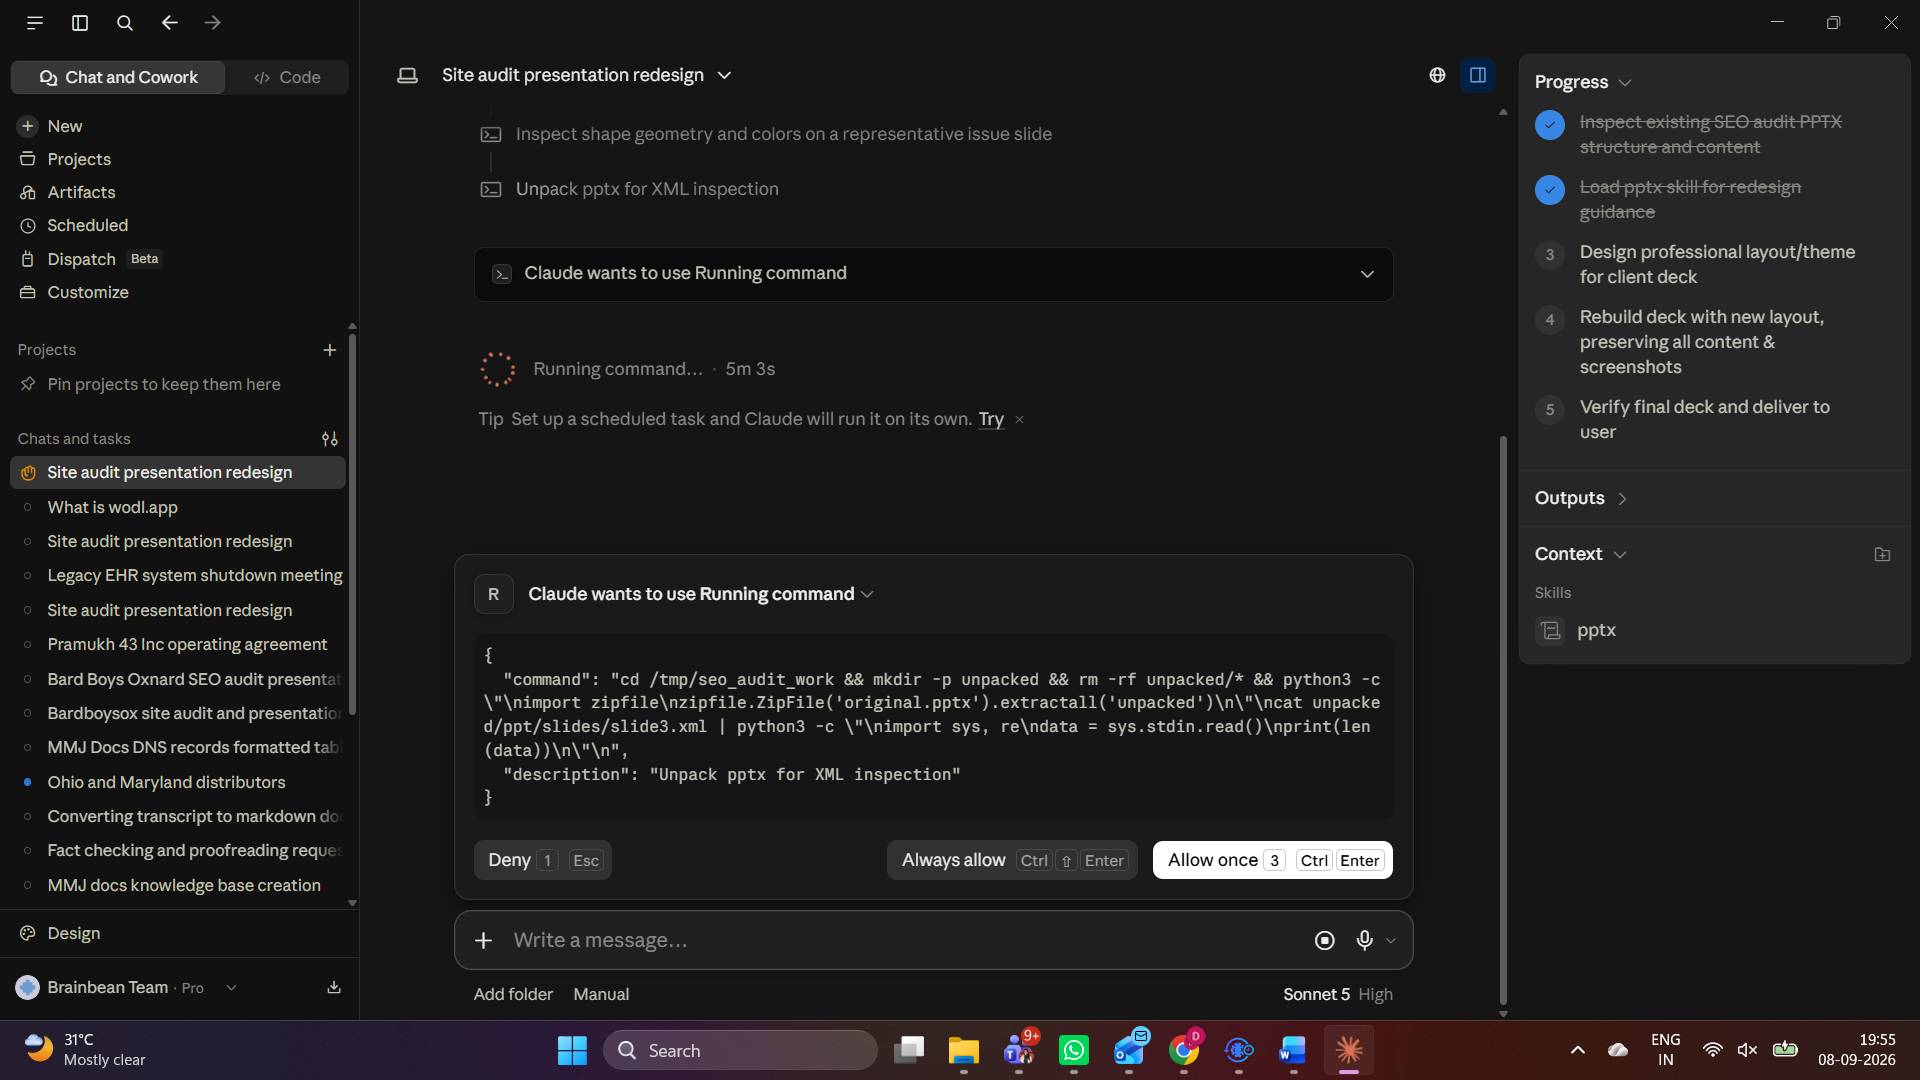The image size is (1920, 1080).
Task: Click the Allow once button
Action: click(1272, 860)
